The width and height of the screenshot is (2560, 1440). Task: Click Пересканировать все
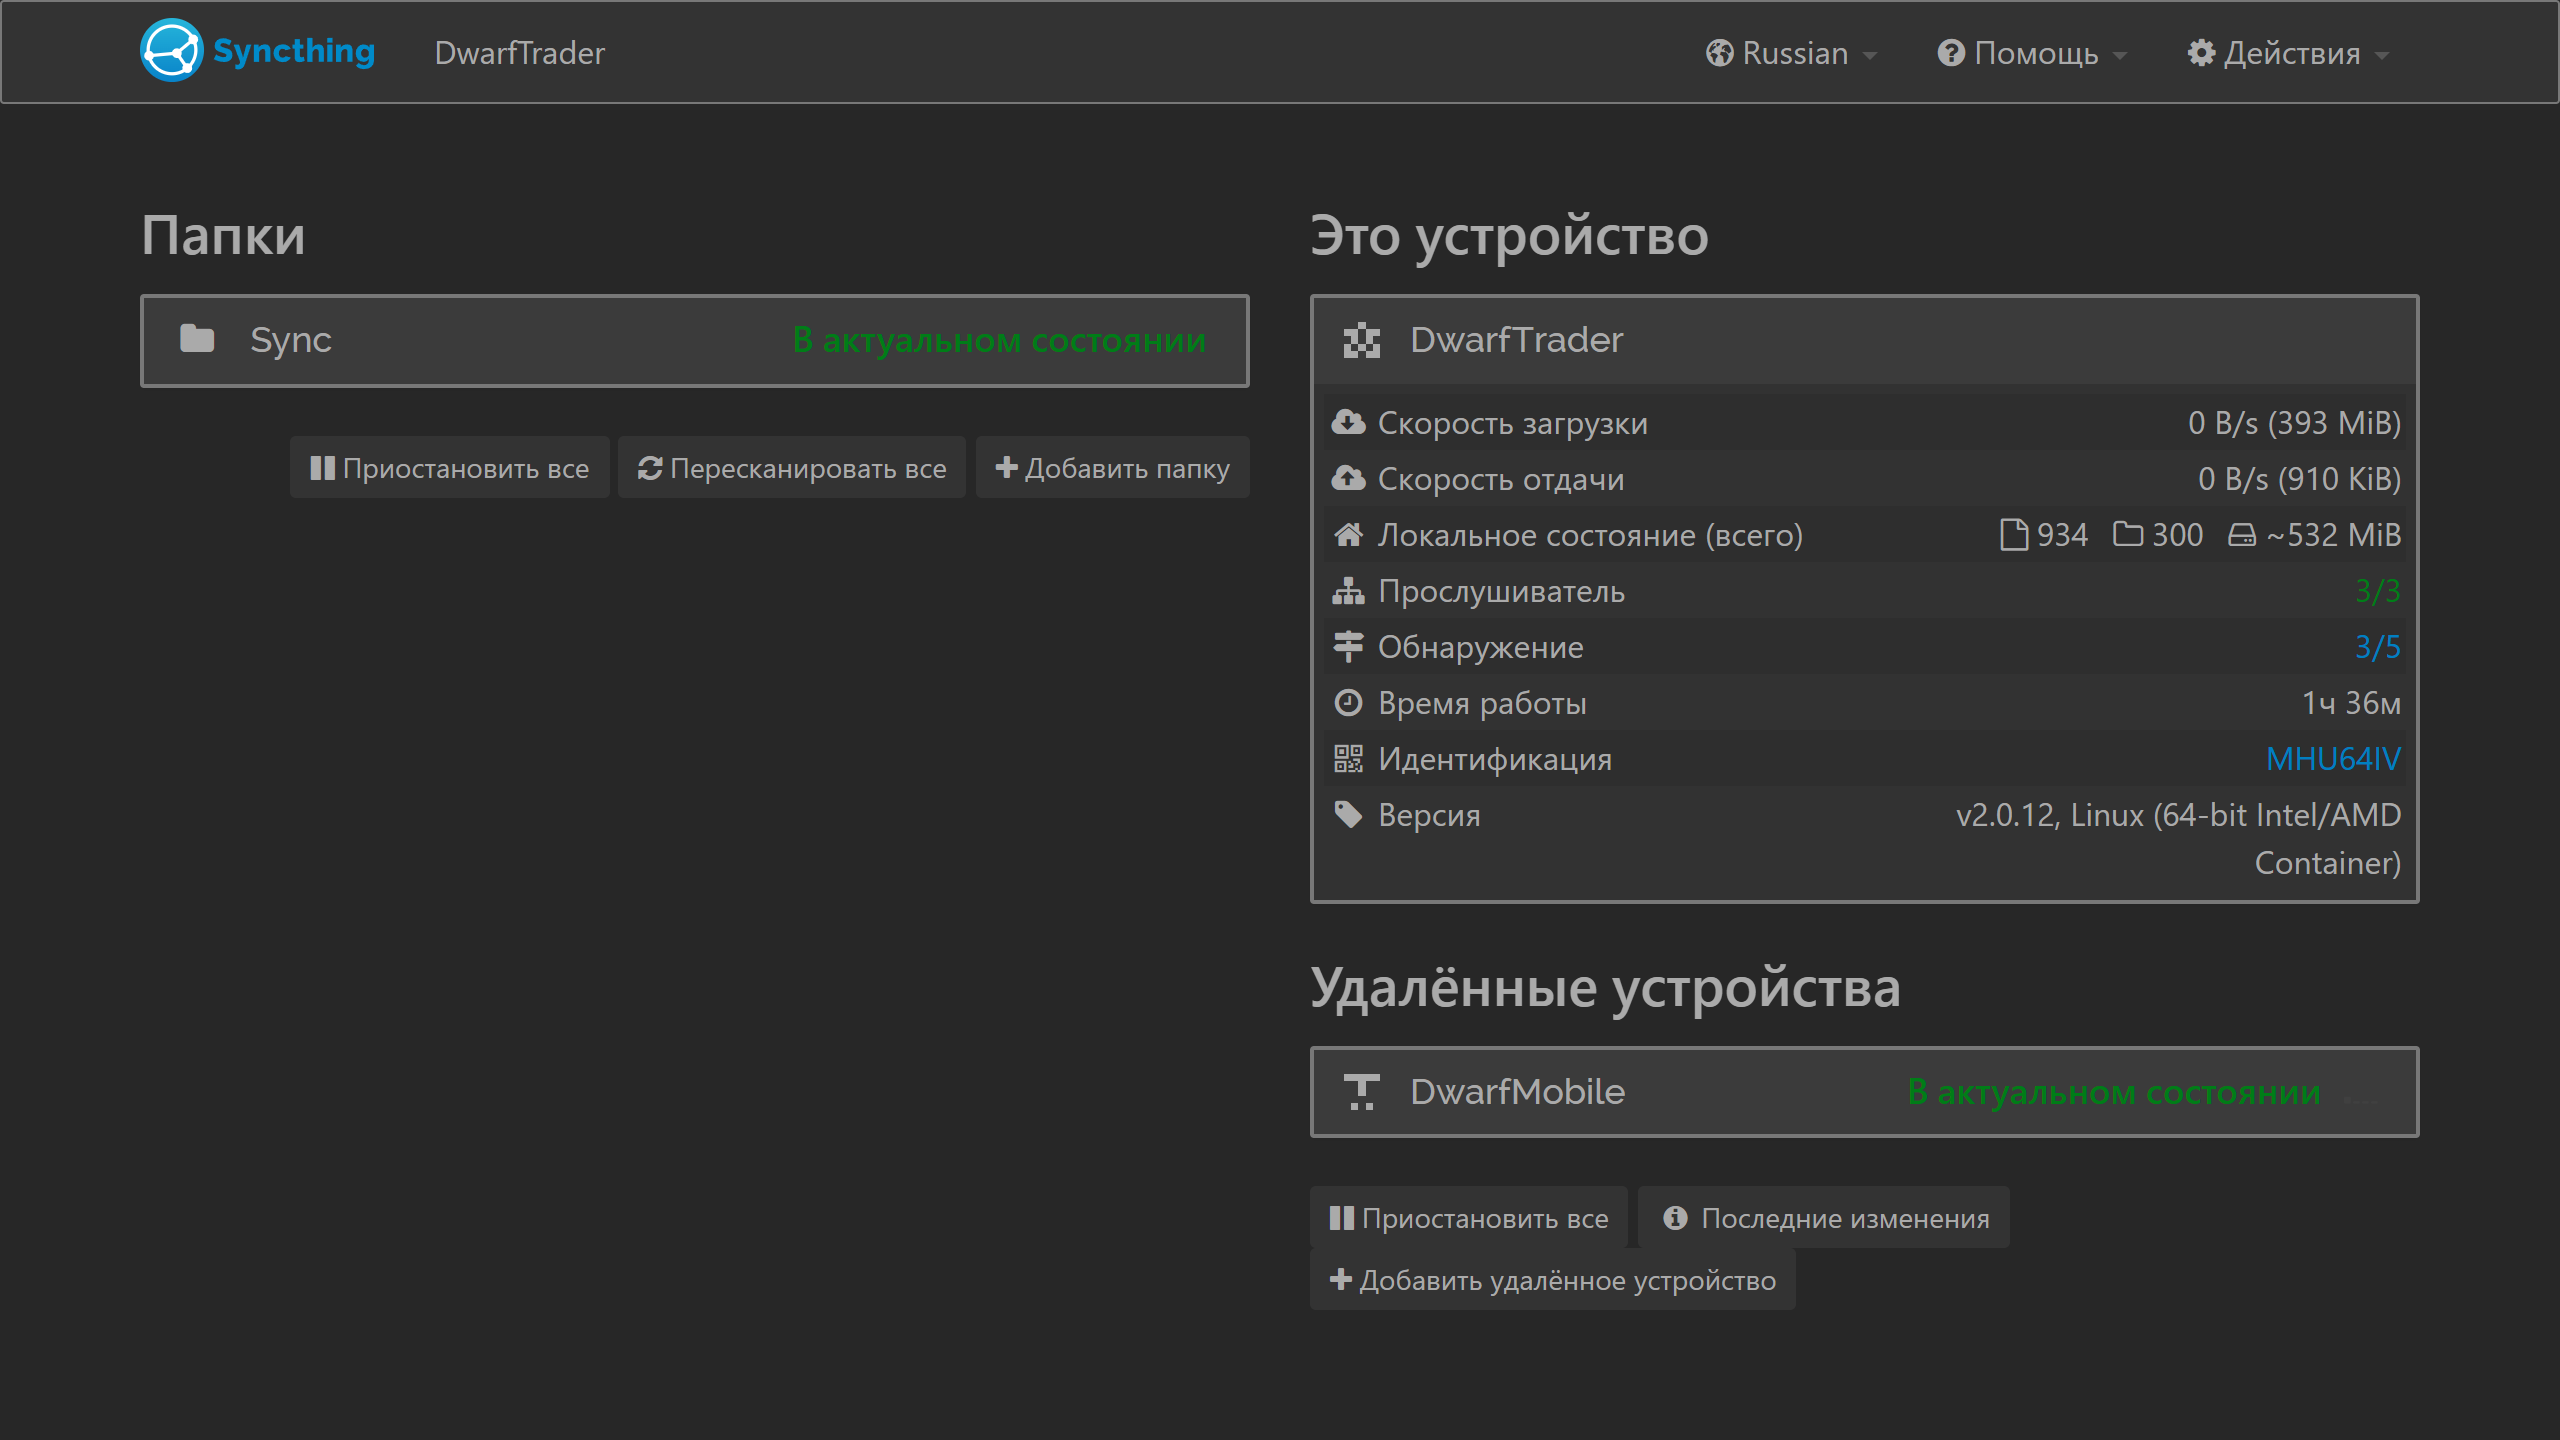click(x=791, y=467)
